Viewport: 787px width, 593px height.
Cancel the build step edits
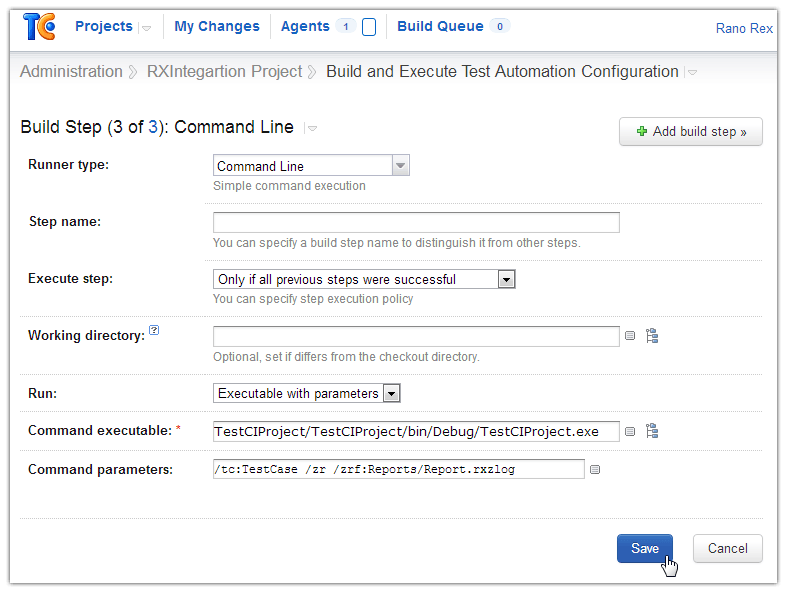click(x=727, y=548)
